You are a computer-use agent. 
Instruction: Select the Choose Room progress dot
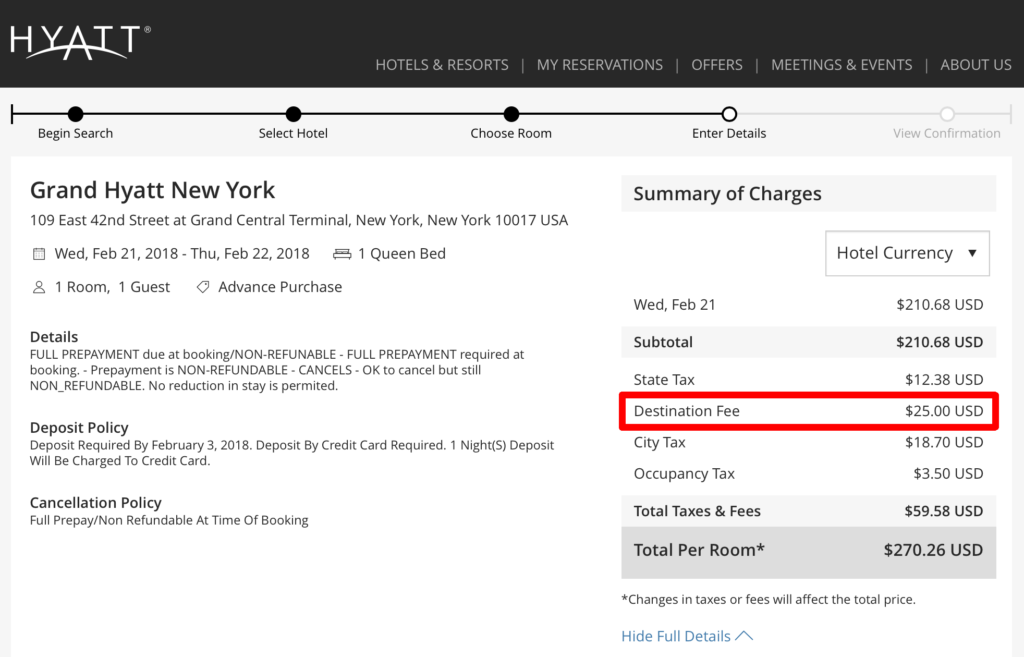511,114
